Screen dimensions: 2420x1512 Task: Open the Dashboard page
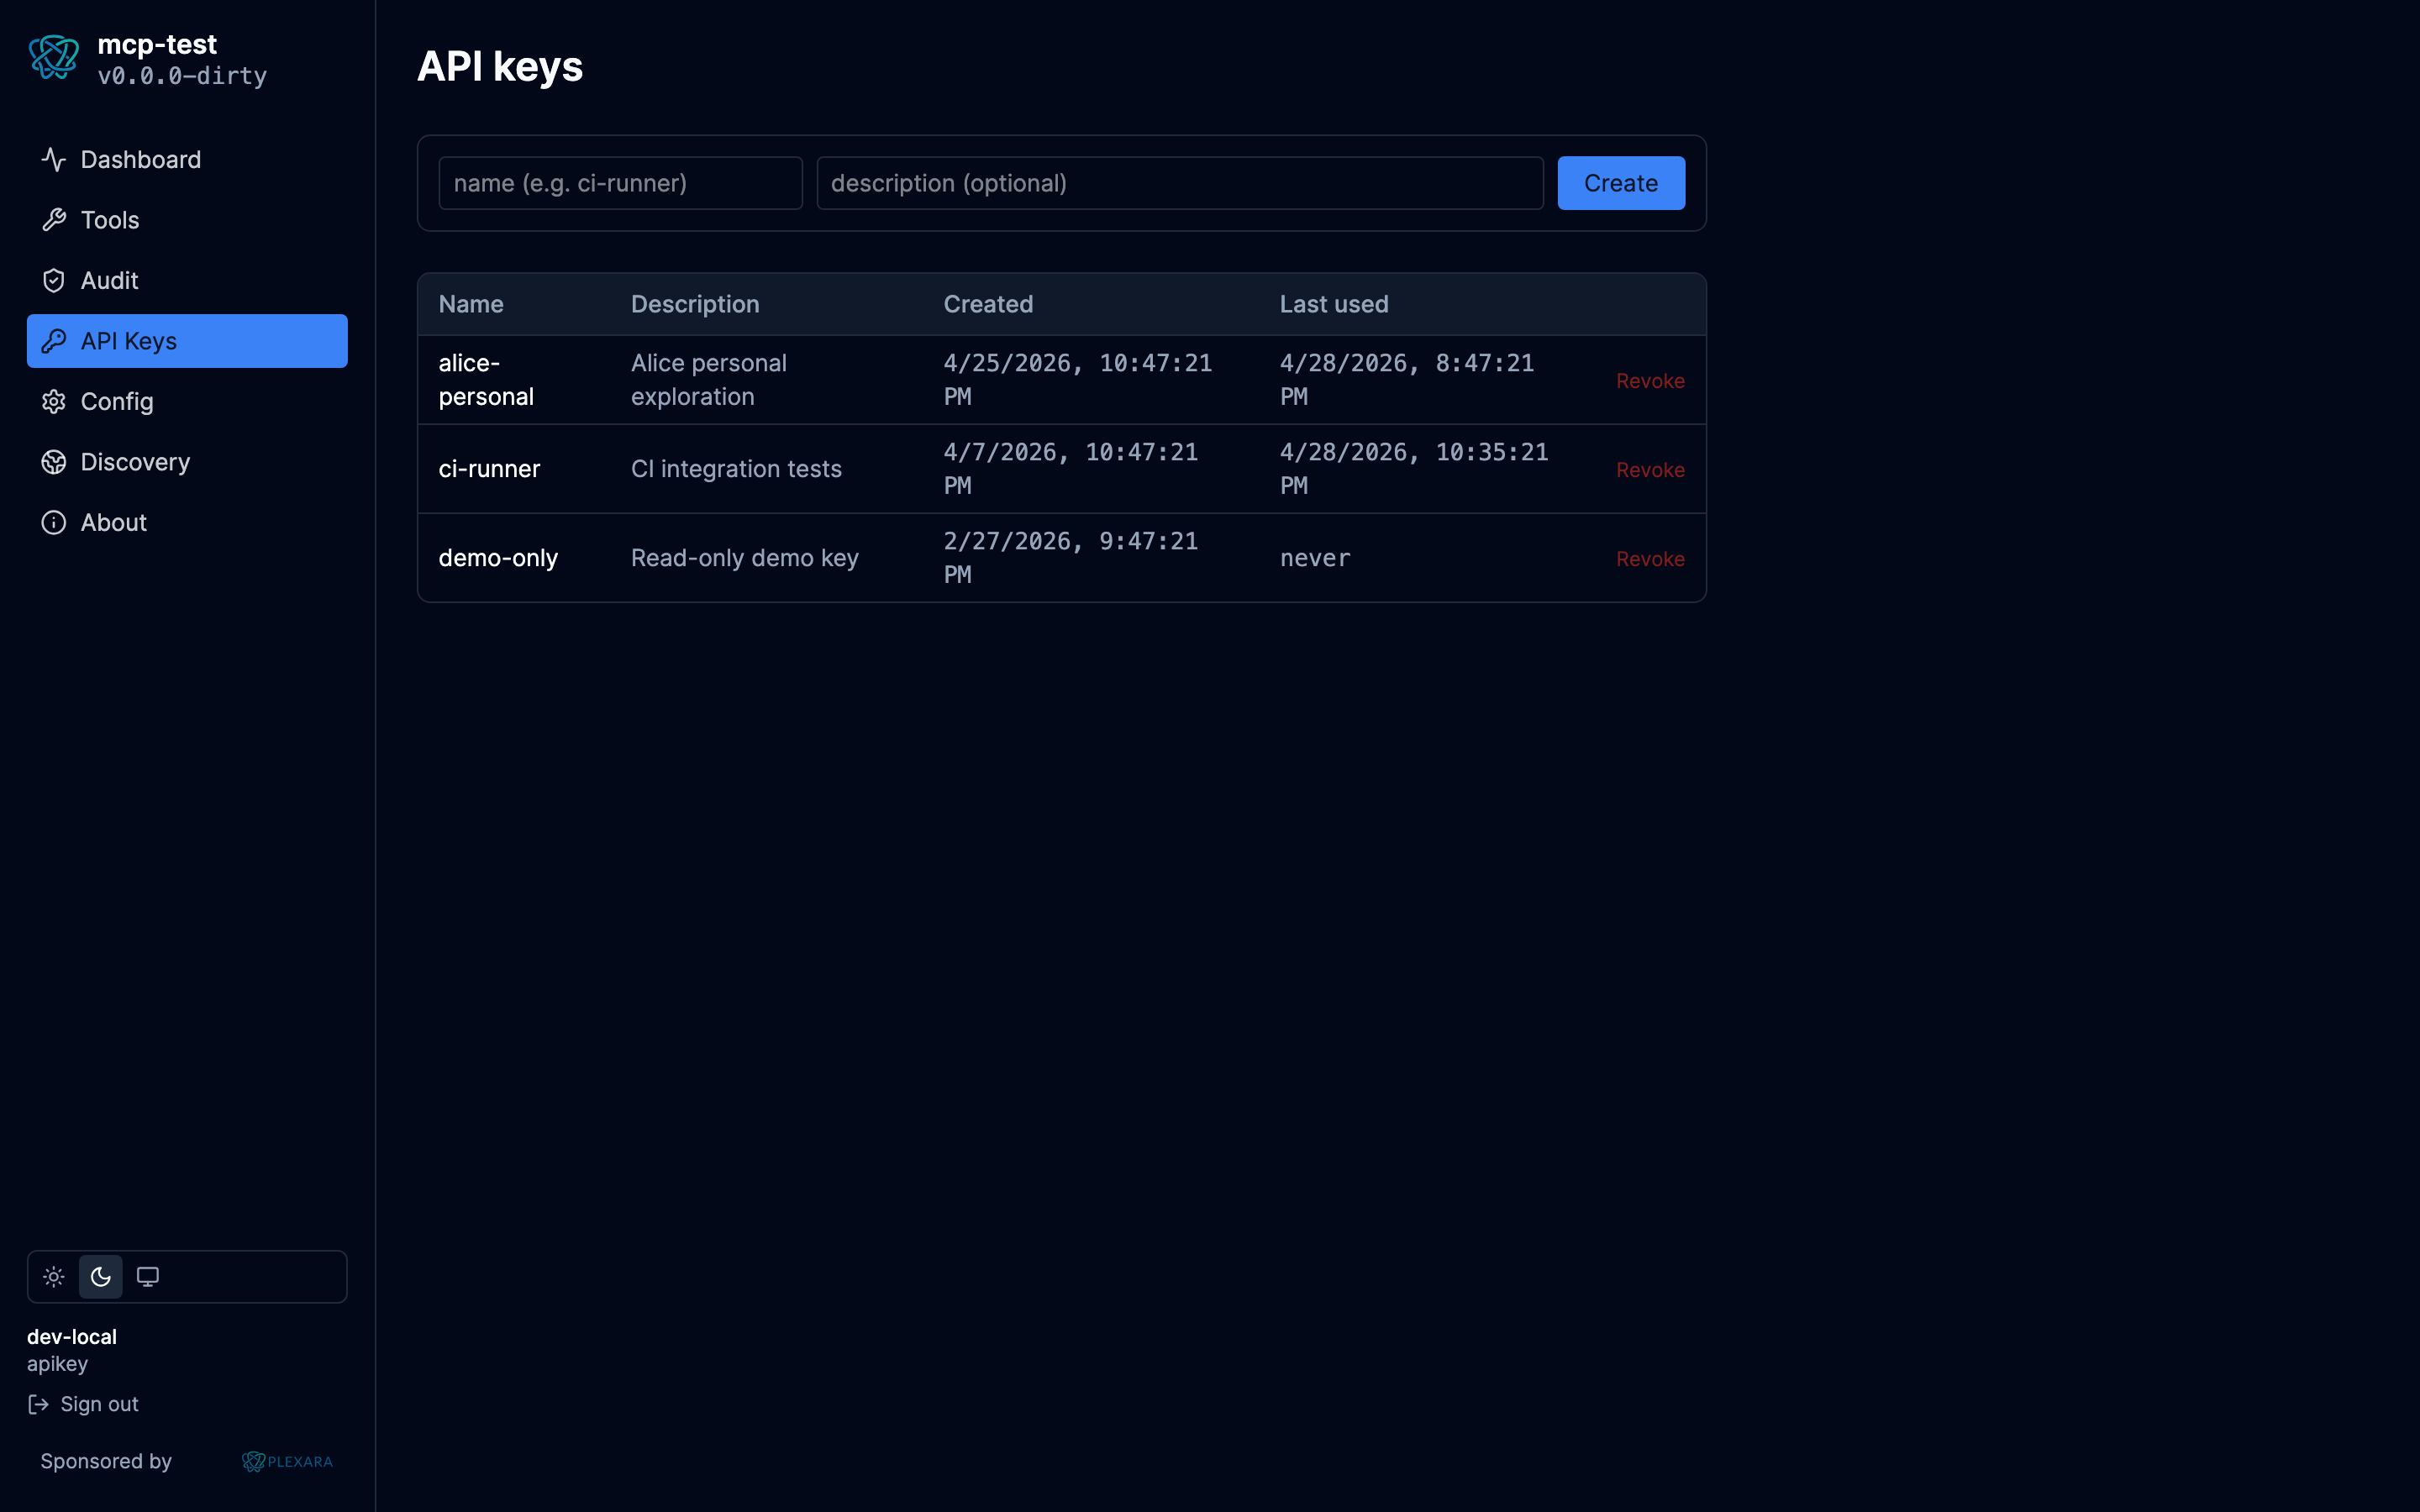tap(140, 159)
